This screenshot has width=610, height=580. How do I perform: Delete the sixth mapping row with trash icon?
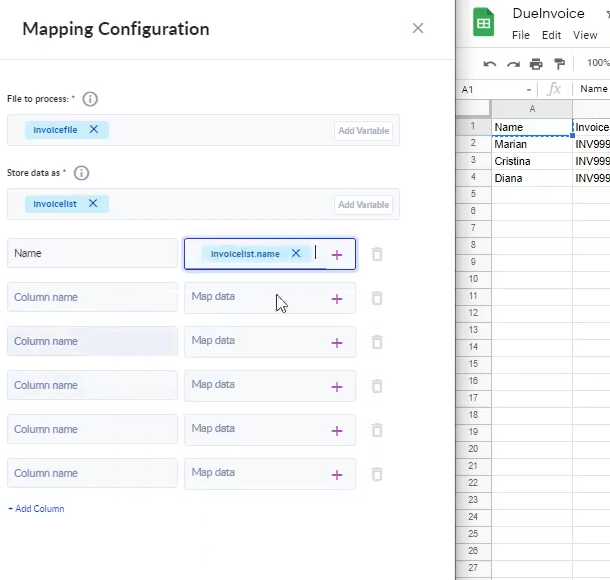377,474
